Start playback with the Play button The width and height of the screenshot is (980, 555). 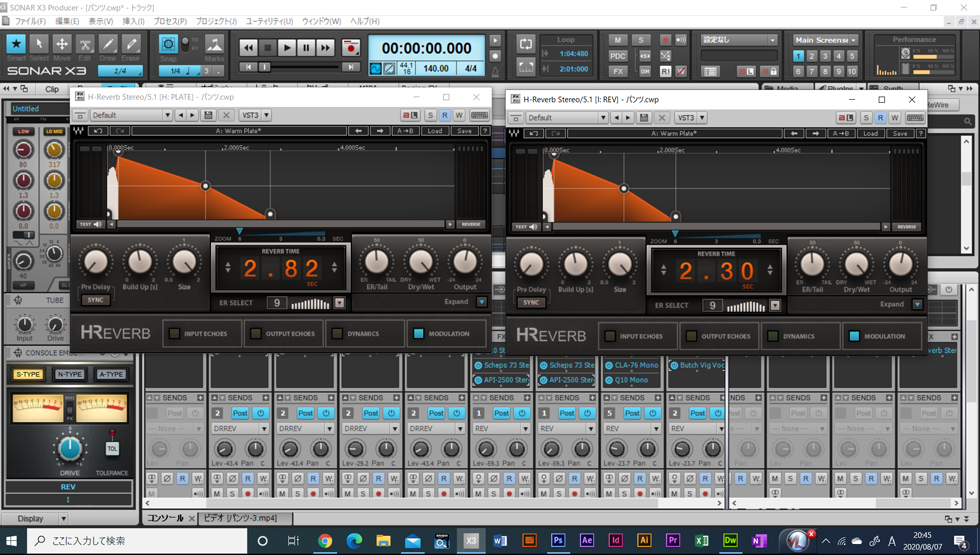287,48
